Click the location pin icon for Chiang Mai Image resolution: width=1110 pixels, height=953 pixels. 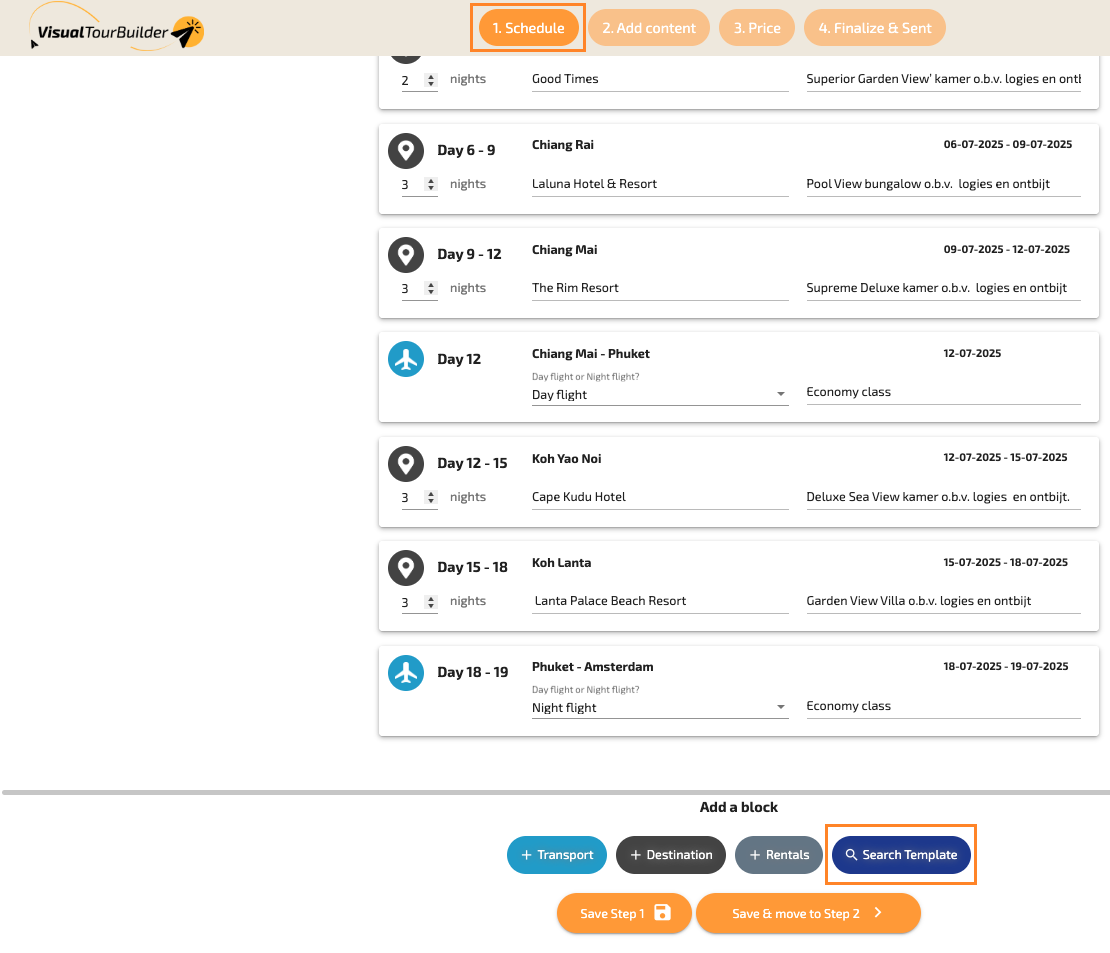point(406,255)
